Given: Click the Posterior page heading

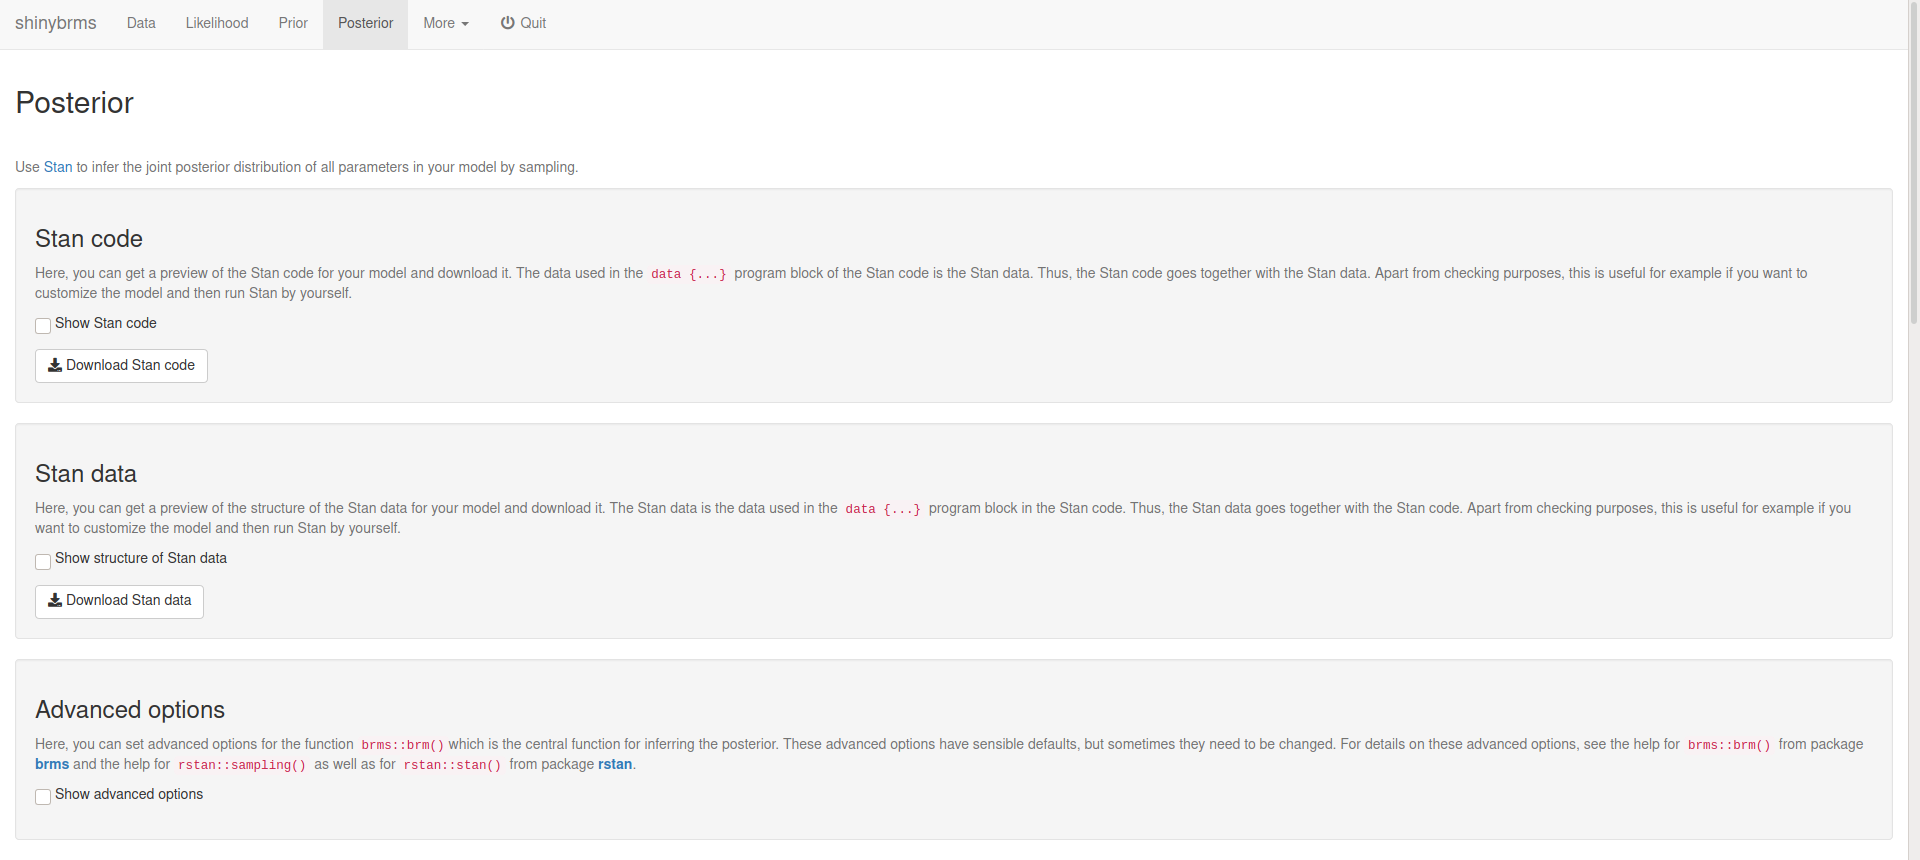Looking at the screenshot, I should [x=75, y=103].
